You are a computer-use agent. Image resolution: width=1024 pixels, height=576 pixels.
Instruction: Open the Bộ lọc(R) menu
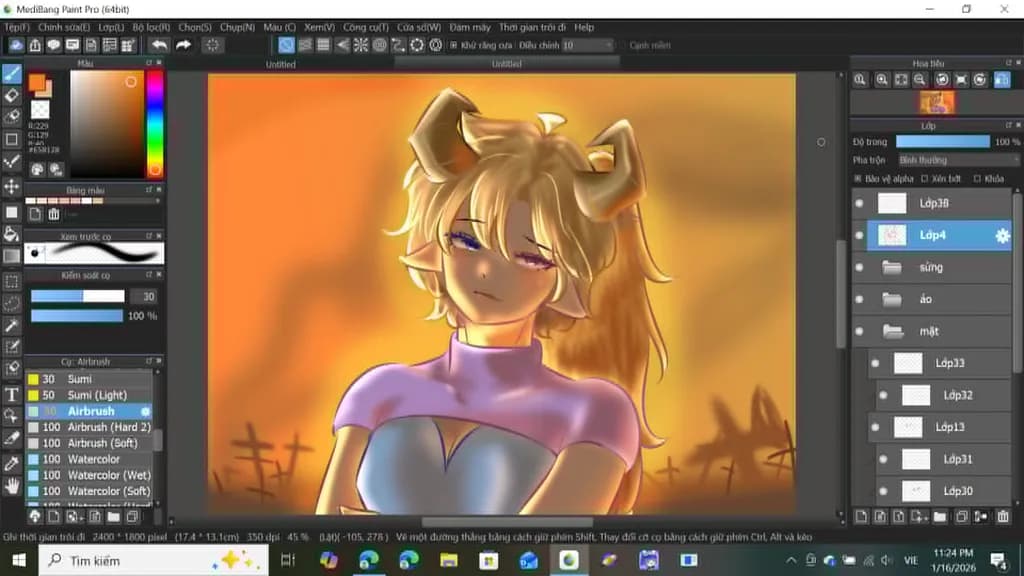coord(151,27)
